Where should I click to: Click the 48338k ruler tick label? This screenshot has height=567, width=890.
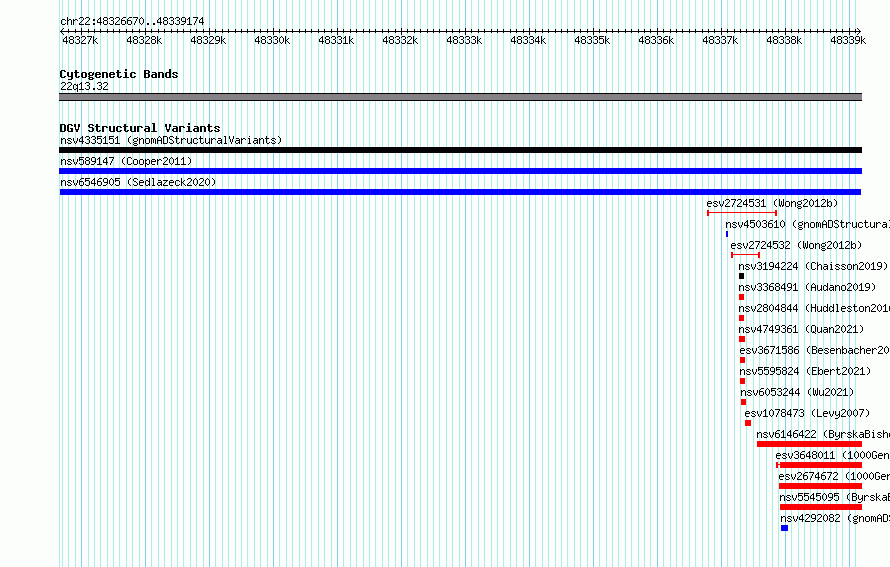coord(784,40)
